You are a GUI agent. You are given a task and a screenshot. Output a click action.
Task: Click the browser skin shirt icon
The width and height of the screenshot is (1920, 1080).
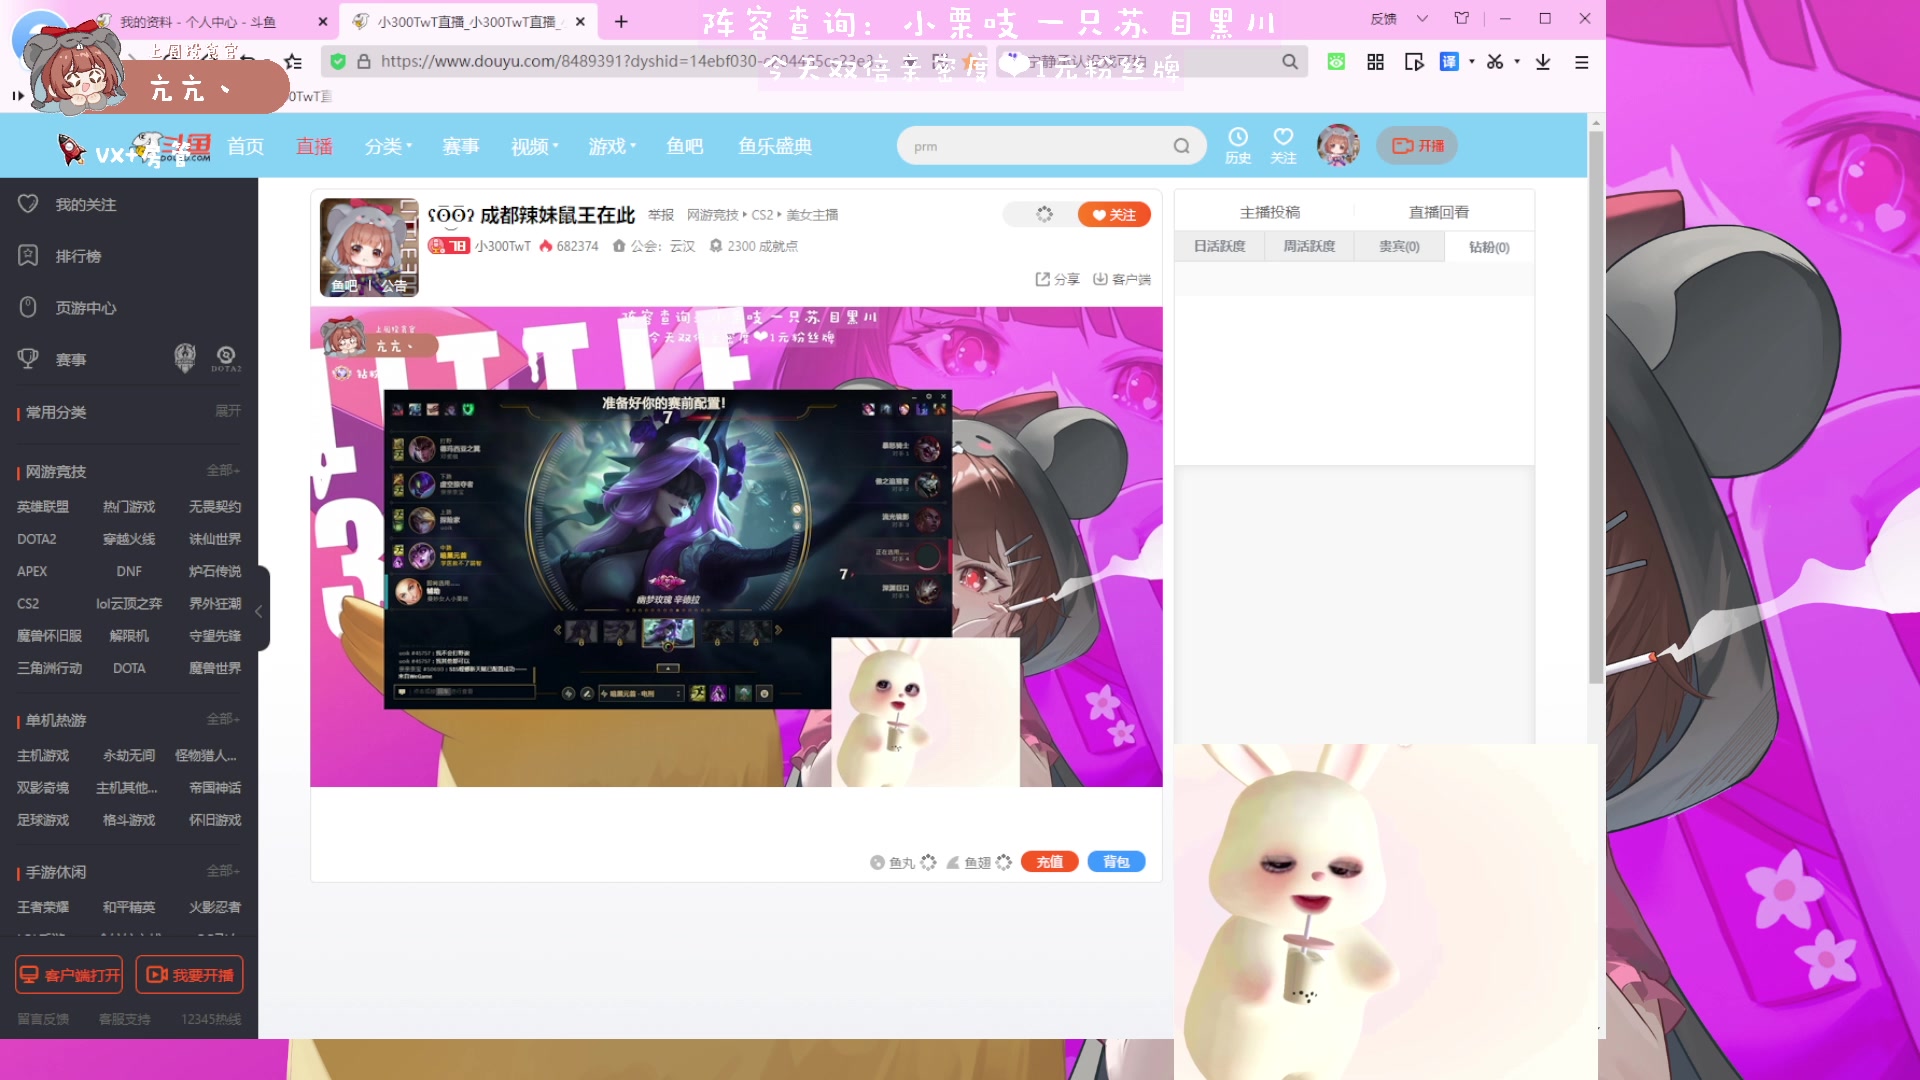tap(1462, 18)
